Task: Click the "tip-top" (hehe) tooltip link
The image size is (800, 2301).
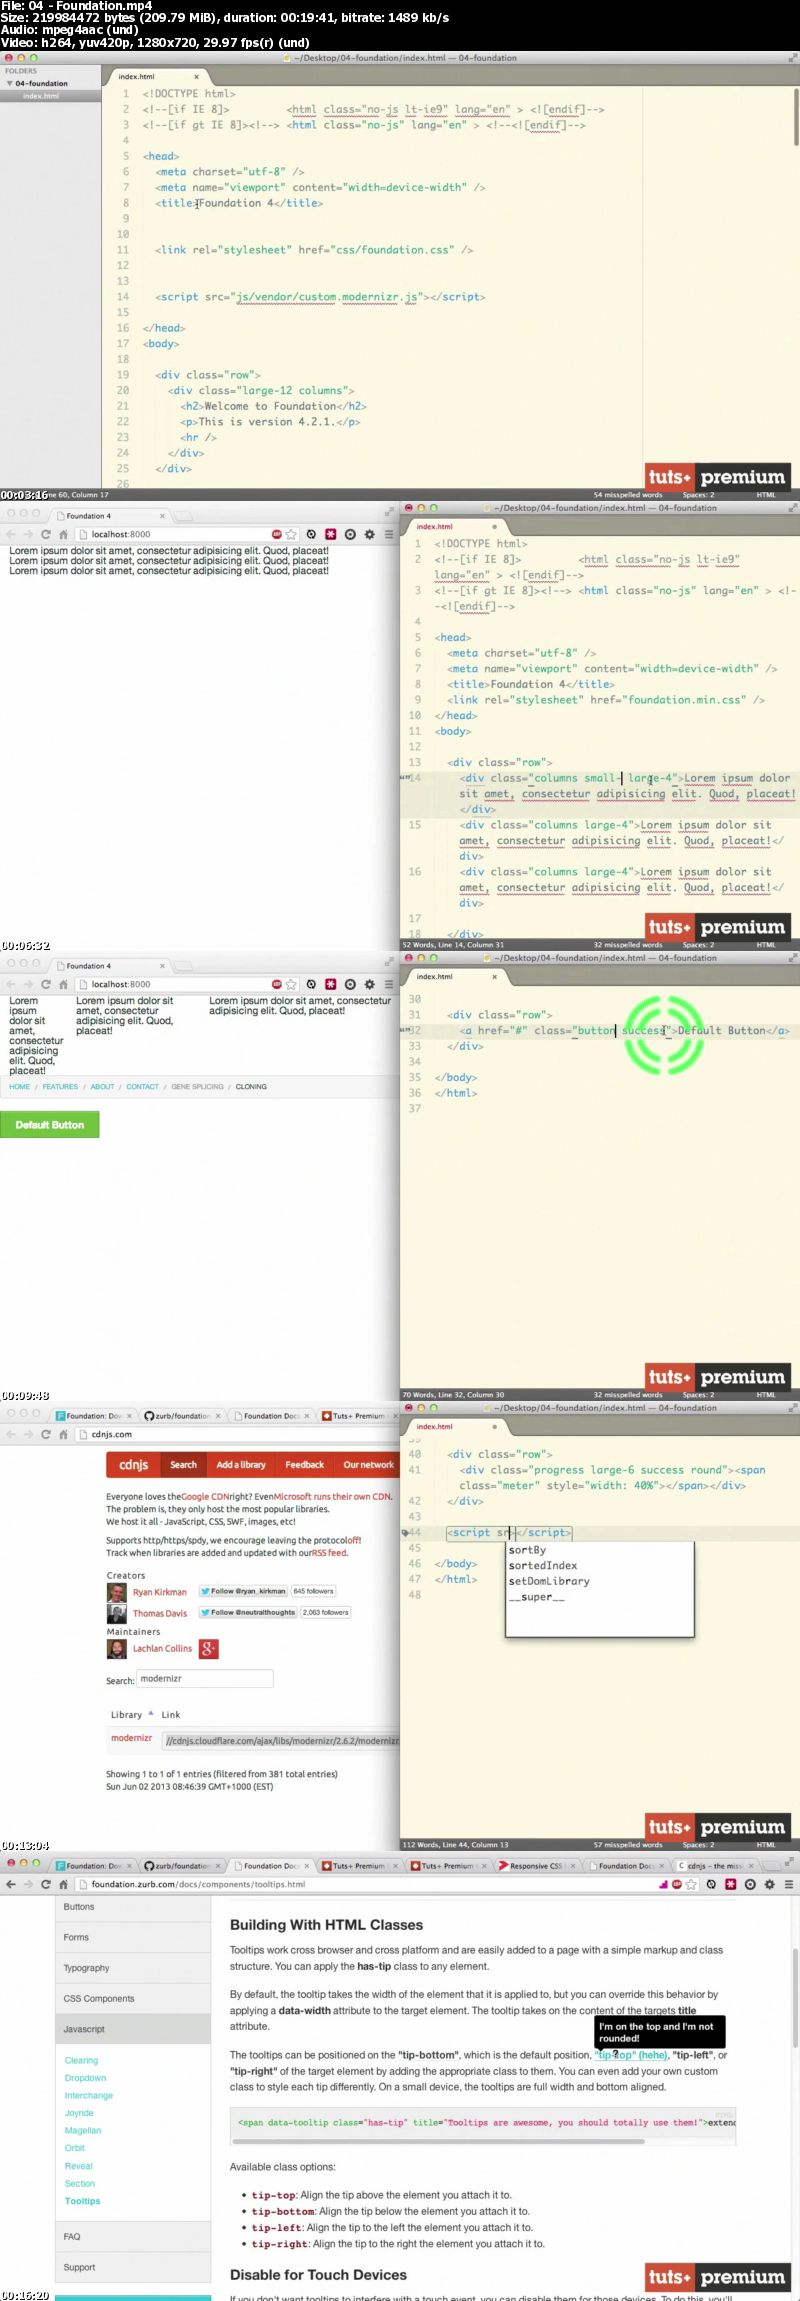Action: [631, 2056]
